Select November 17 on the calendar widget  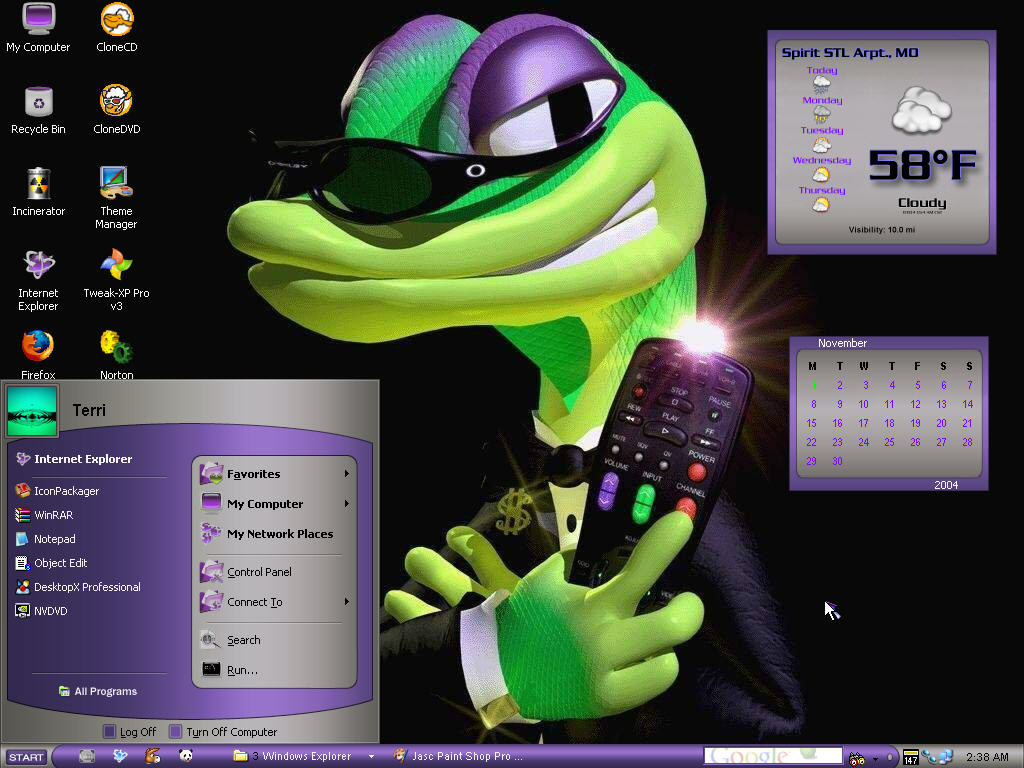coord(863,423)
